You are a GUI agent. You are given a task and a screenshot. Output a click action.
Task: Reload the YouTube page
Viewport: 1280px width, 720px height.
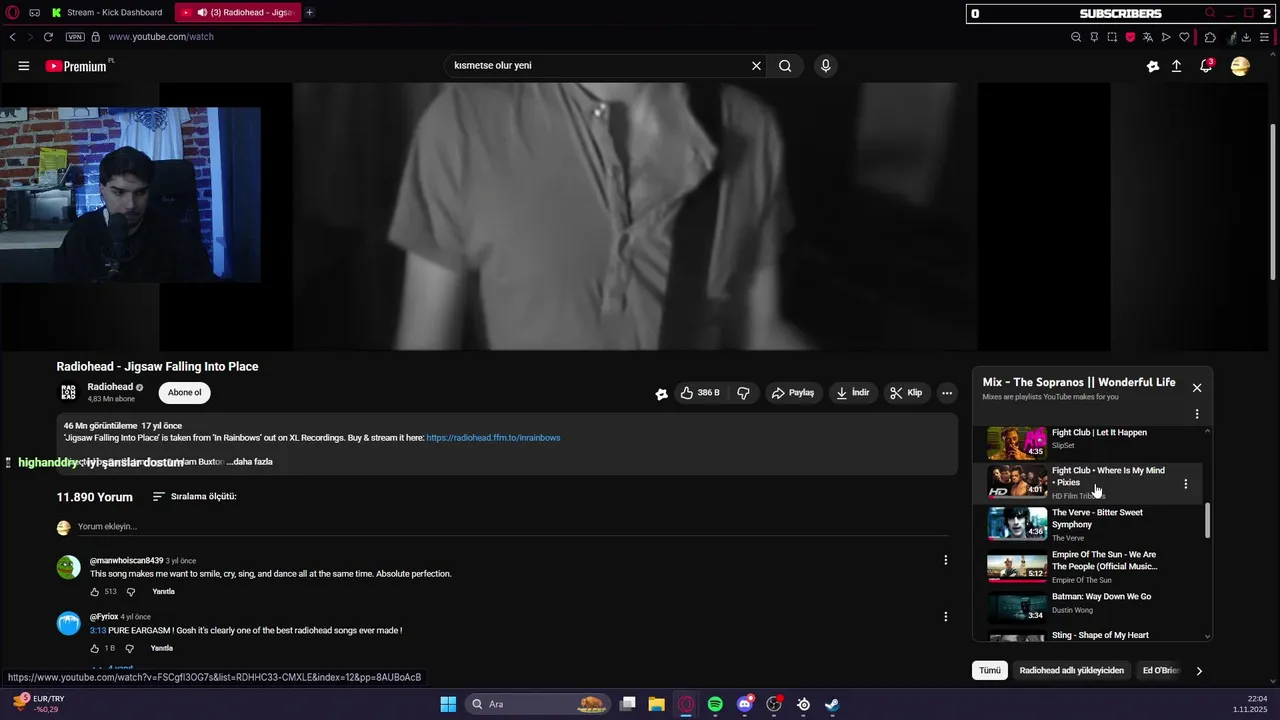point(48,37)
